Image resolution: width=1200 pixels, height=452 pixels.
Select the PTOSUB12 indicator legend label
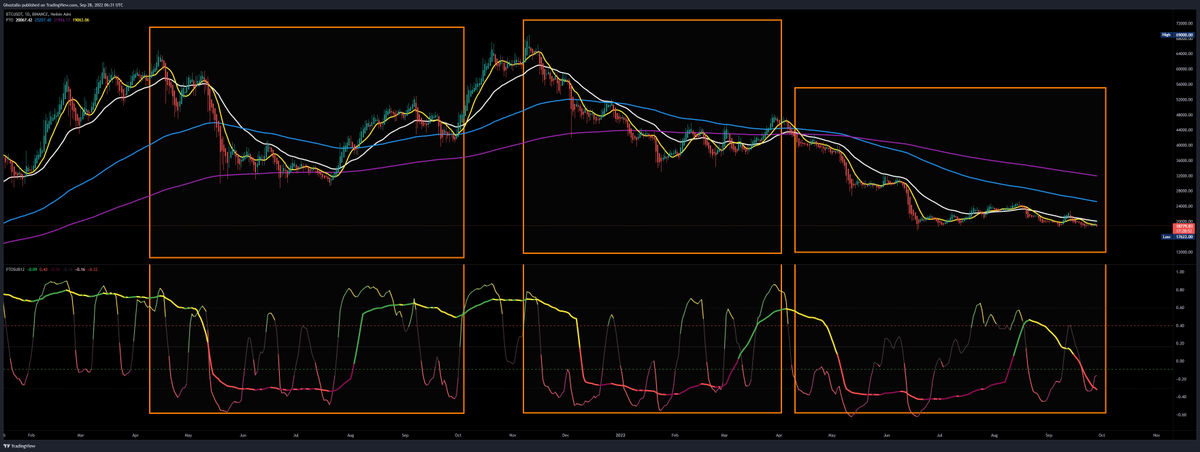coord(15,269)
